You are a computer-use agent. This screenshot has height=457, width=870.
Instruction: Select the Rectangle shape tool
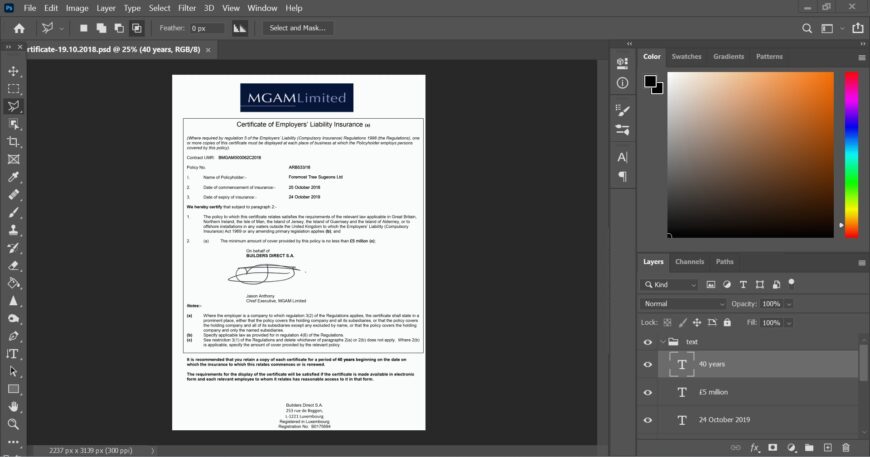point(13,389)
